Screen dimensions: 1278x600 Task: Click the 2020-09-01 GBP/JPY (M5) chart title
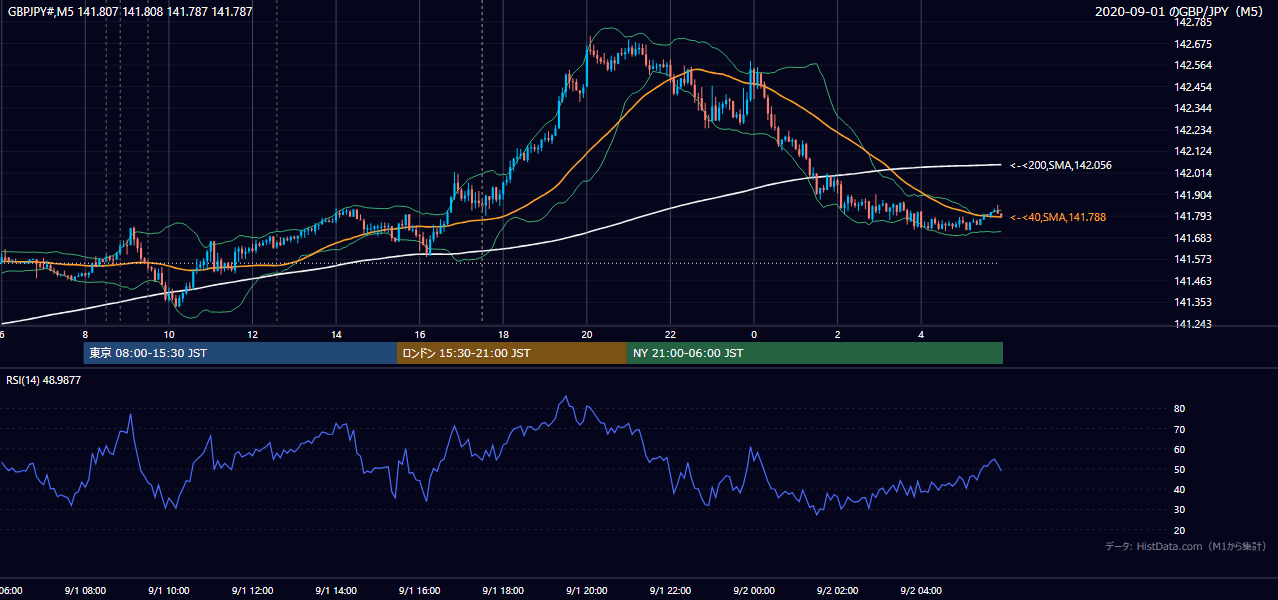1181,12
